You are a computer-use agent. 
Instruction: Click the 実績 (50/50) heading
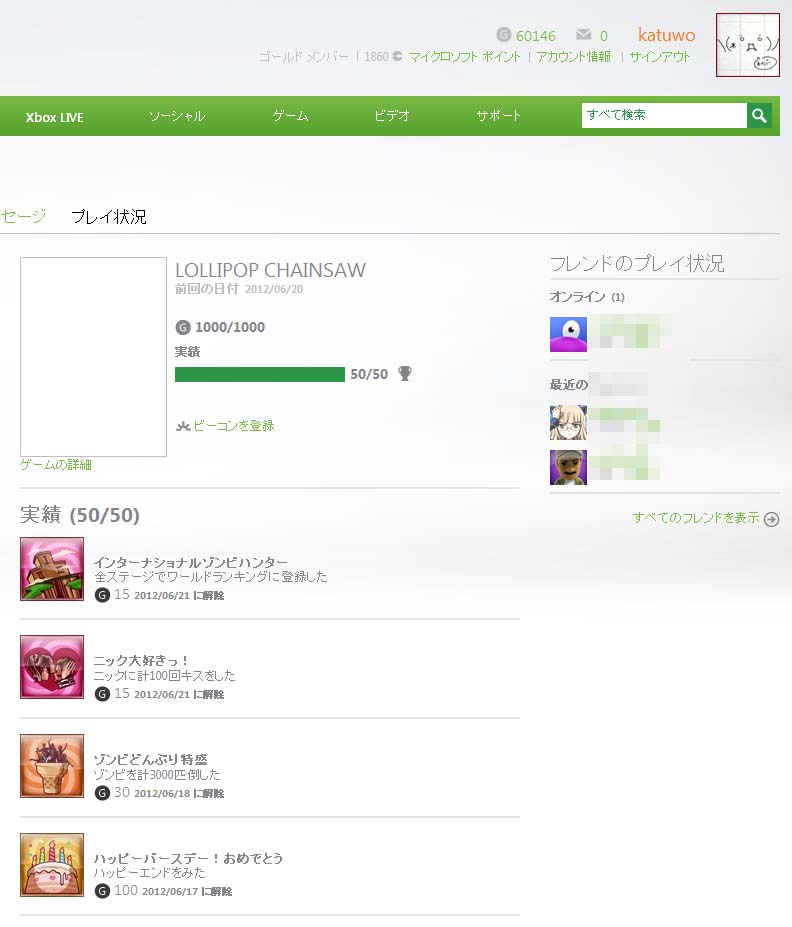click(x=80, y=514)
